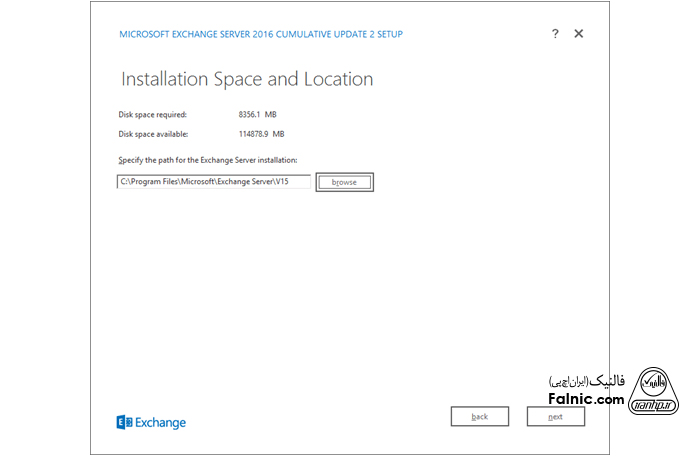
Task: Click the circular iranhp.ir logo
Action: click(656, 389)
